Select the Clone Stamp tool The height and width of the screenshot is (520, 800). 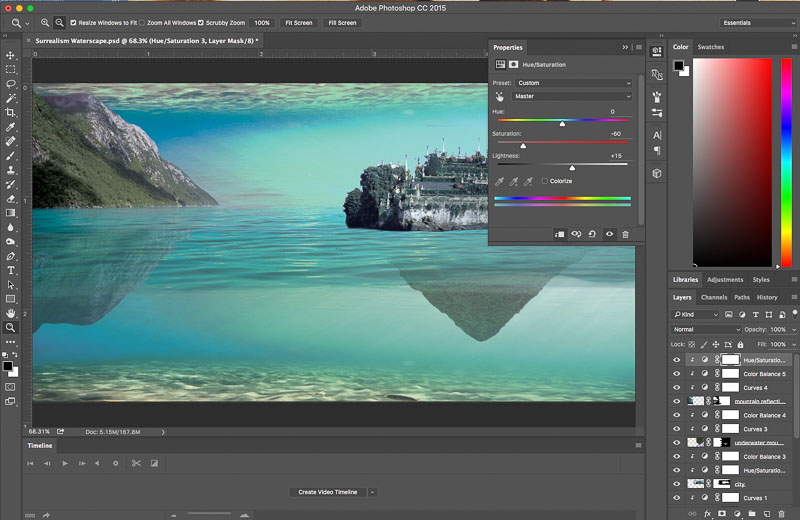10,170
